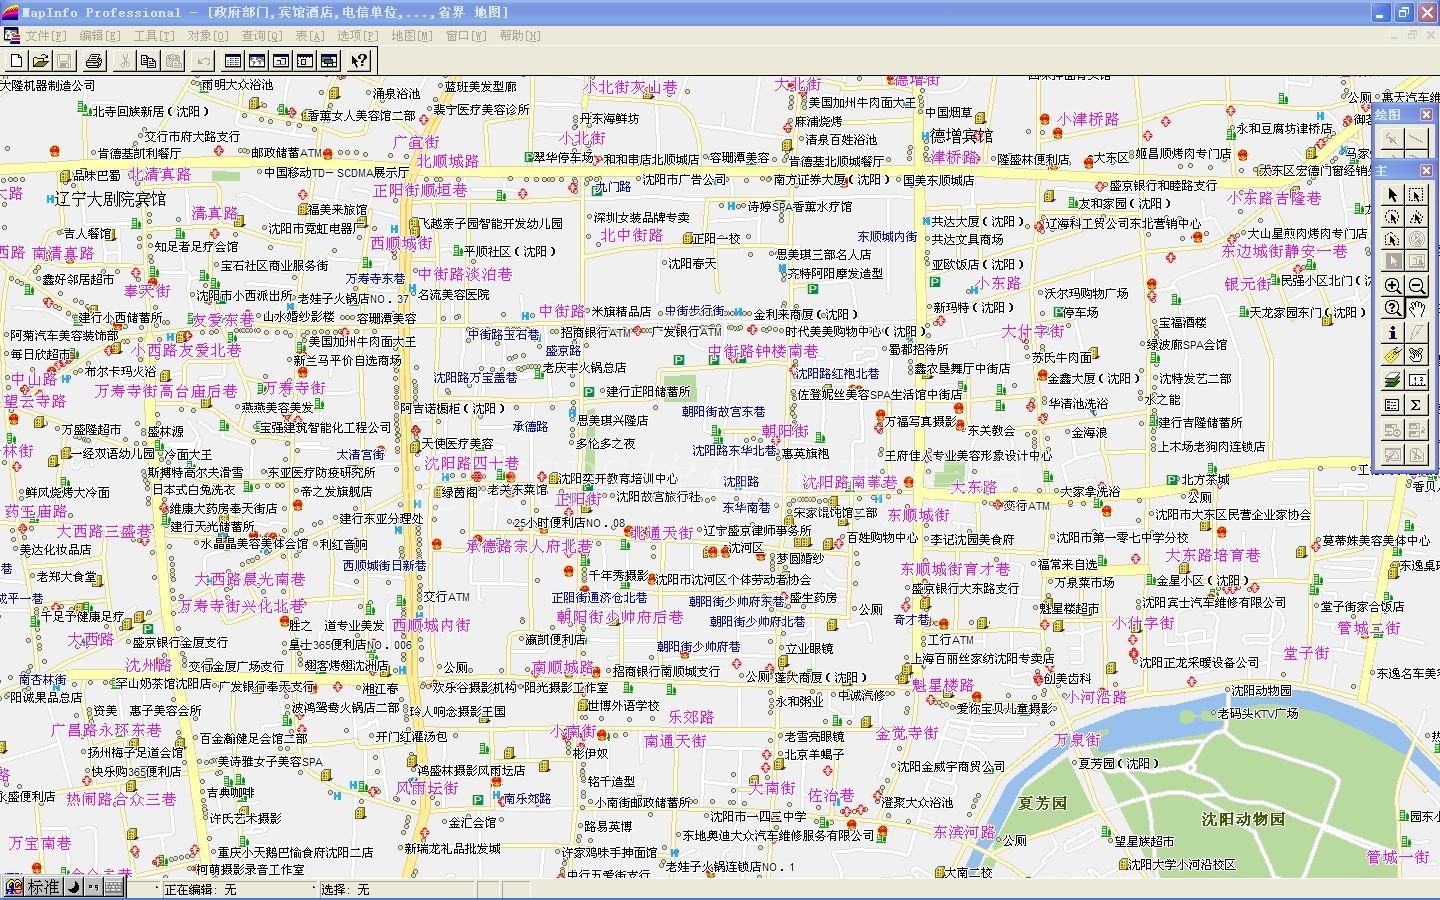Click the Save floppy disk icon

coord(63,61)
